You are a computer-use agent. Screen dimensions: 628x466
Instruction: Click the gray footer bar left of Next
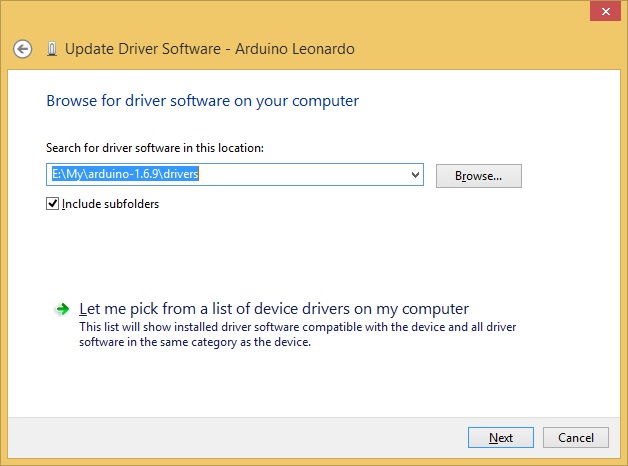pos(236,438)
